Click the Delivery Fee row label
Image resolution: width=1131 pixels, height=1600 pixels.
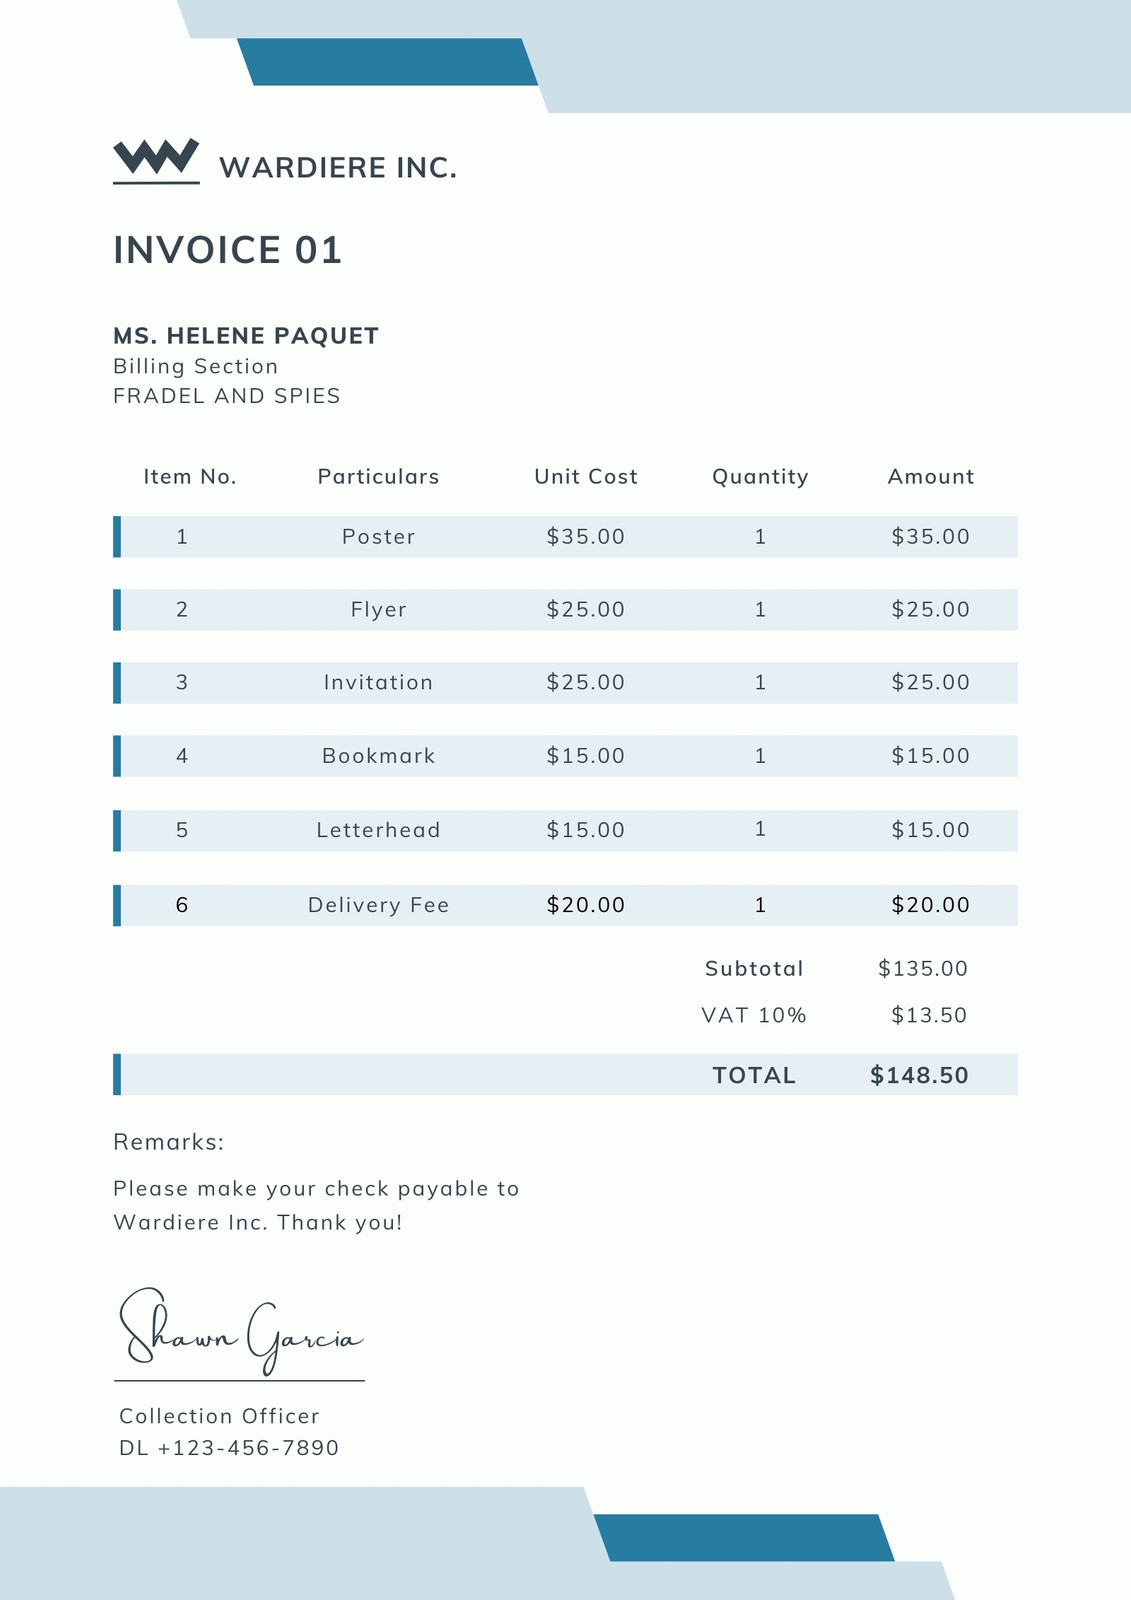tap(379, 905)
